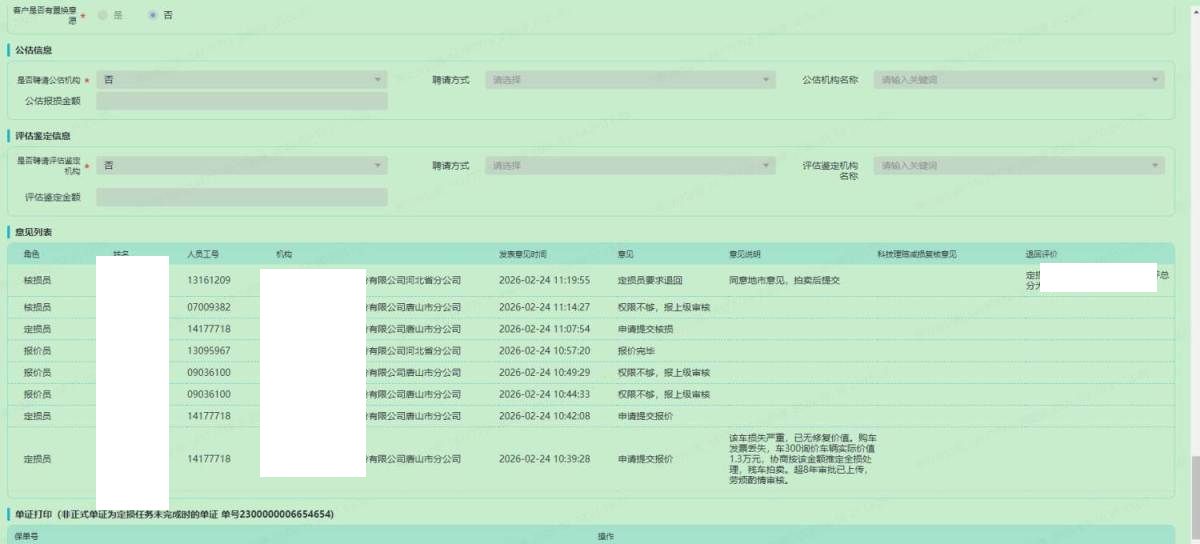Select the row with 定损员要求退回 opinion
The height and width of the screenshot is (544, 1200).
(x=650, y=280)
